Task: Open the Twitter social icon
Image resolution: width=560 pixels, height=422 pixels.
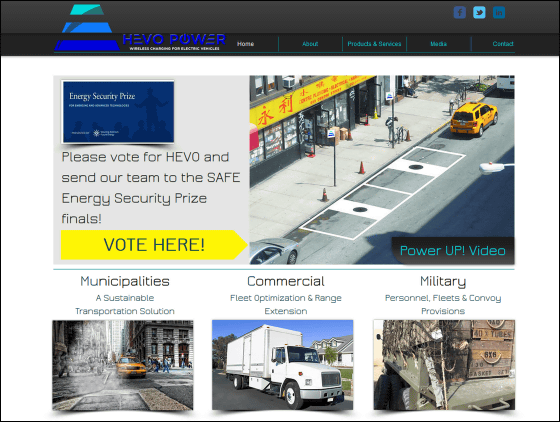Action: (x=479, y=12)
